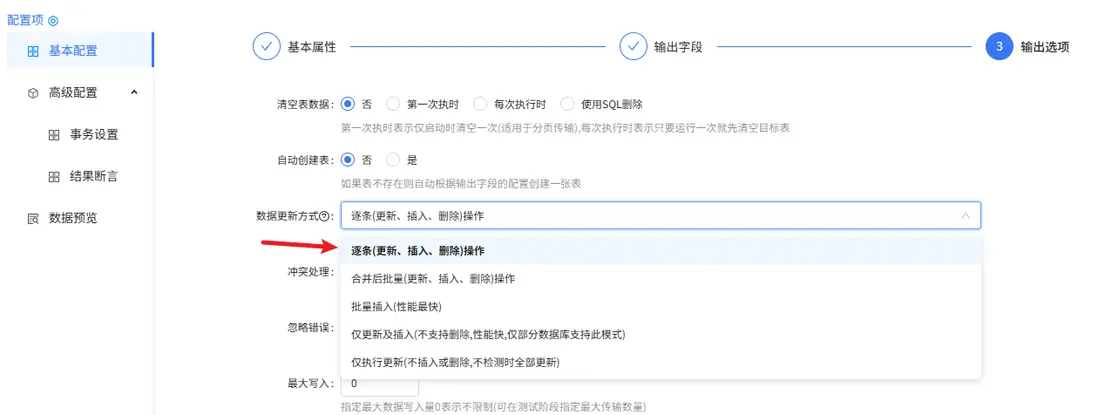The width and height of the screenshot is (1098, 415).
Task: Choose 仅更新及插入 option
Action: point(660,335)
